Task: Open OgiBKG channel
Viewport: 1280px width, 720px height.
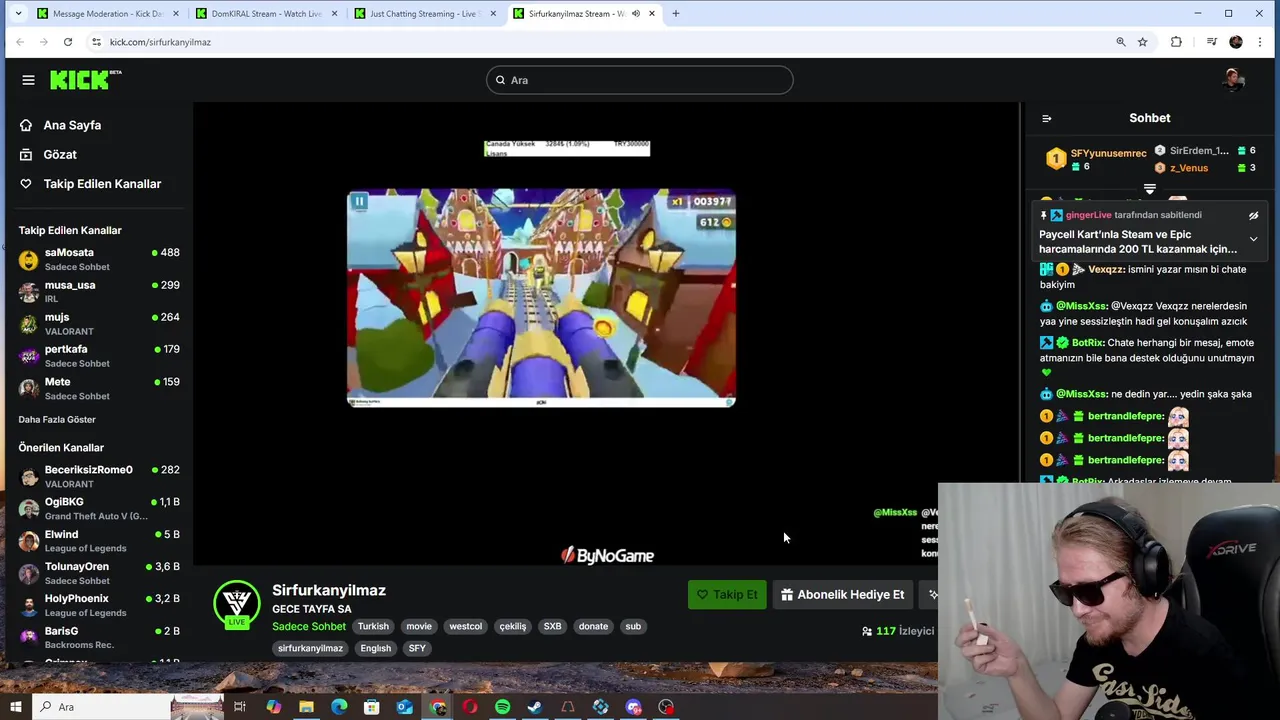Action: (97, 508)
